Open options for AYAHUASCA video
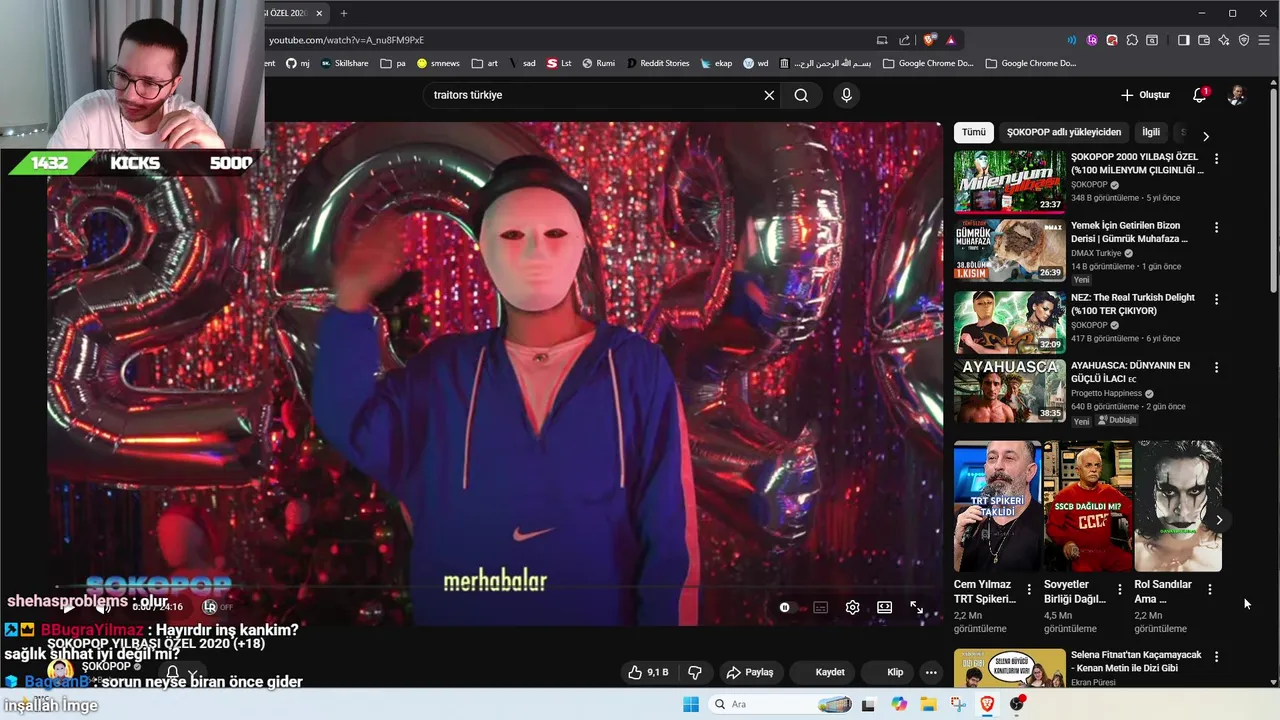The width and height of the screenshot is (1280, 720). [x=1216, y=367]
